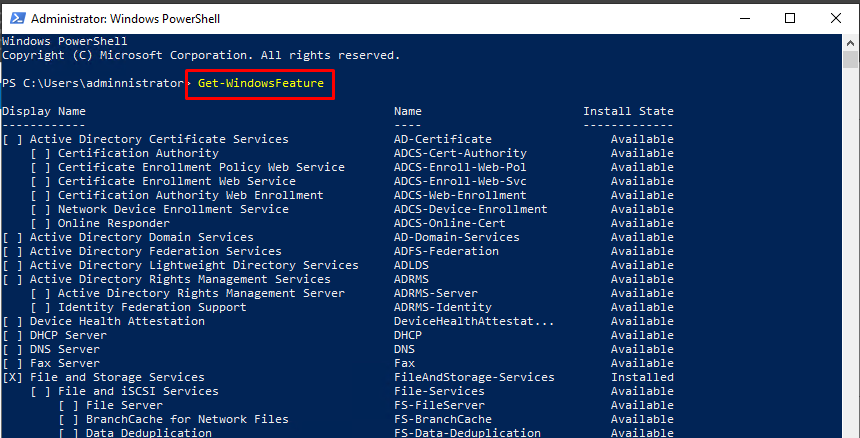Click the 'AD-Domain-Services' feature name
This screenshot has width=860, height=438.
[x=457, y=237]
